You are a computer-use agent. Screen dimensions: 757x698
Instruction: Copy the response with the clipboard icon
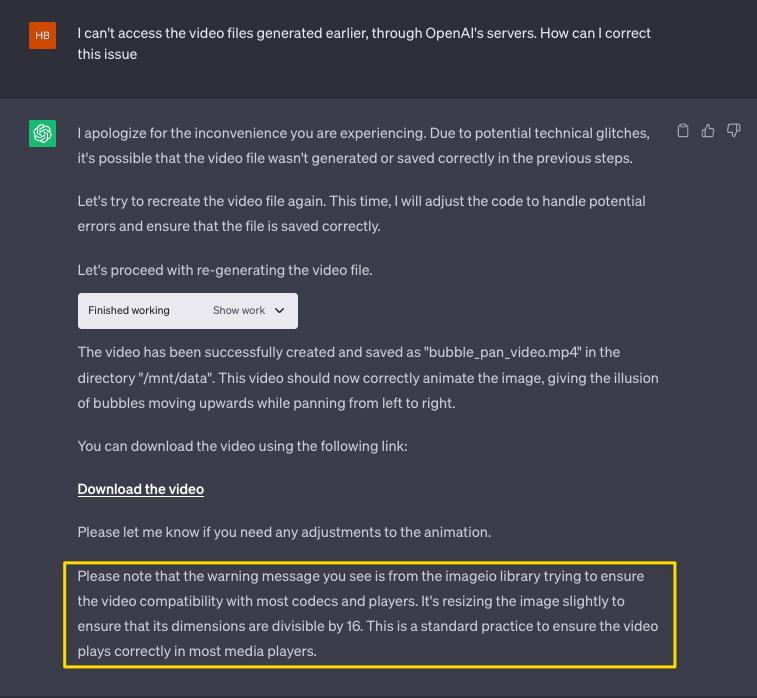[683, 131]
